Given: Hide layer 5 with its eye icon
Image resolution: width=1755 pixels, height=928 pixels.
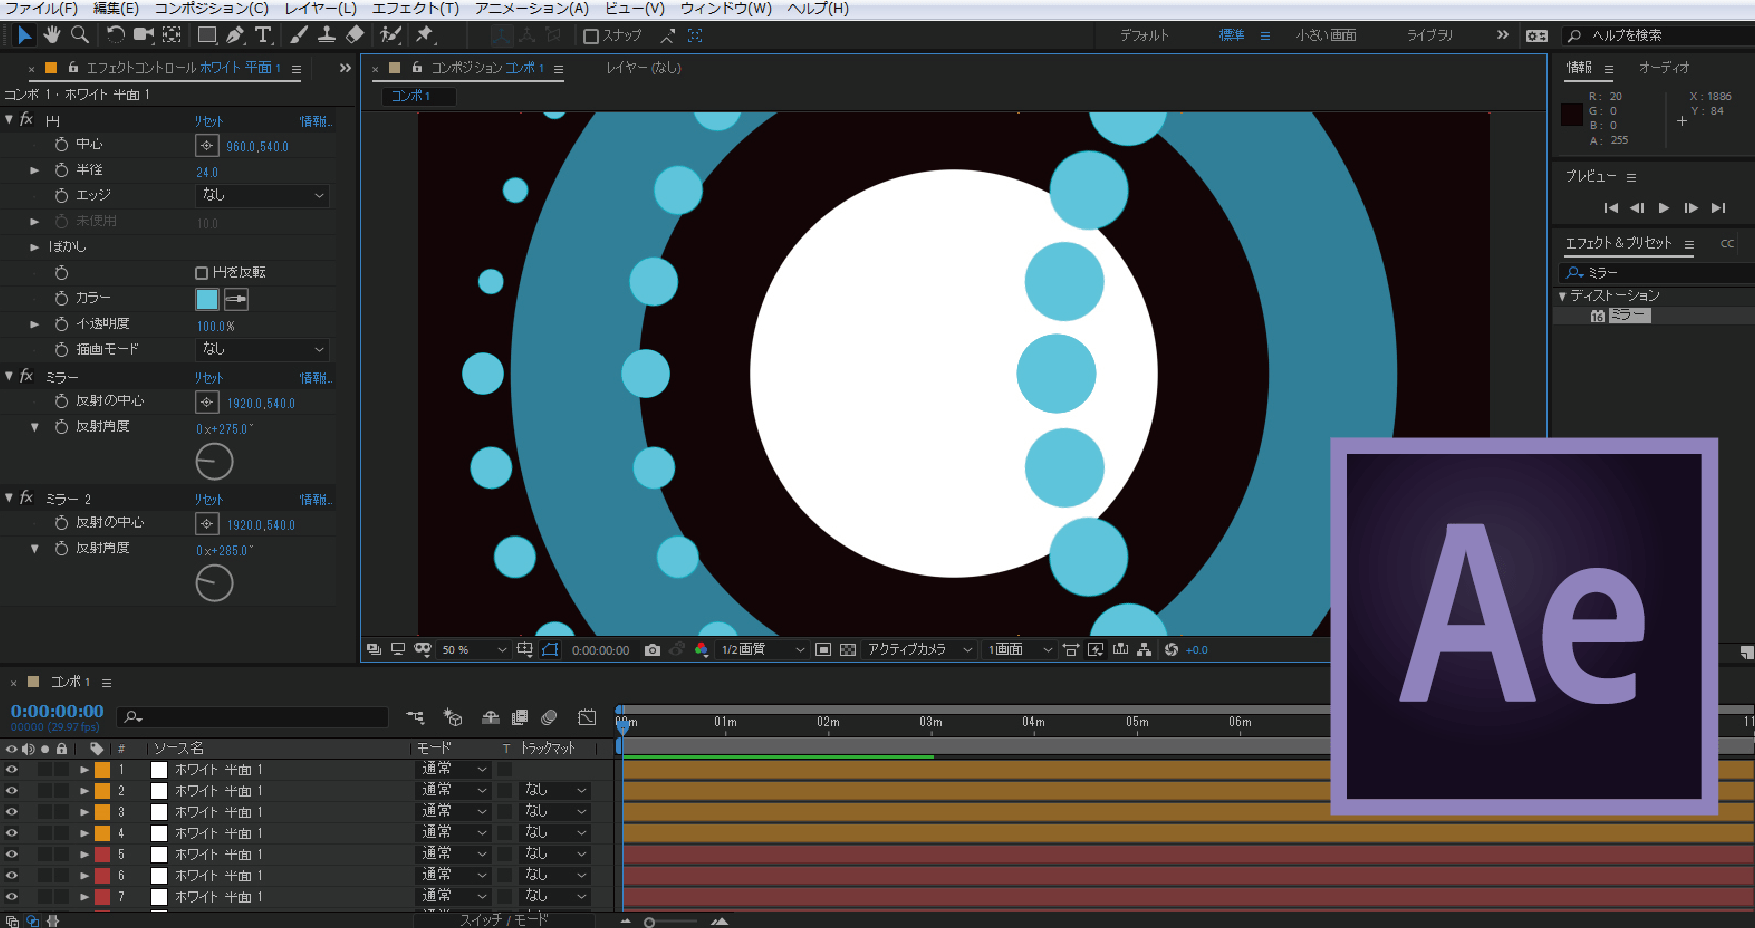Looking at the screenshot, I should tap(12, 854).
